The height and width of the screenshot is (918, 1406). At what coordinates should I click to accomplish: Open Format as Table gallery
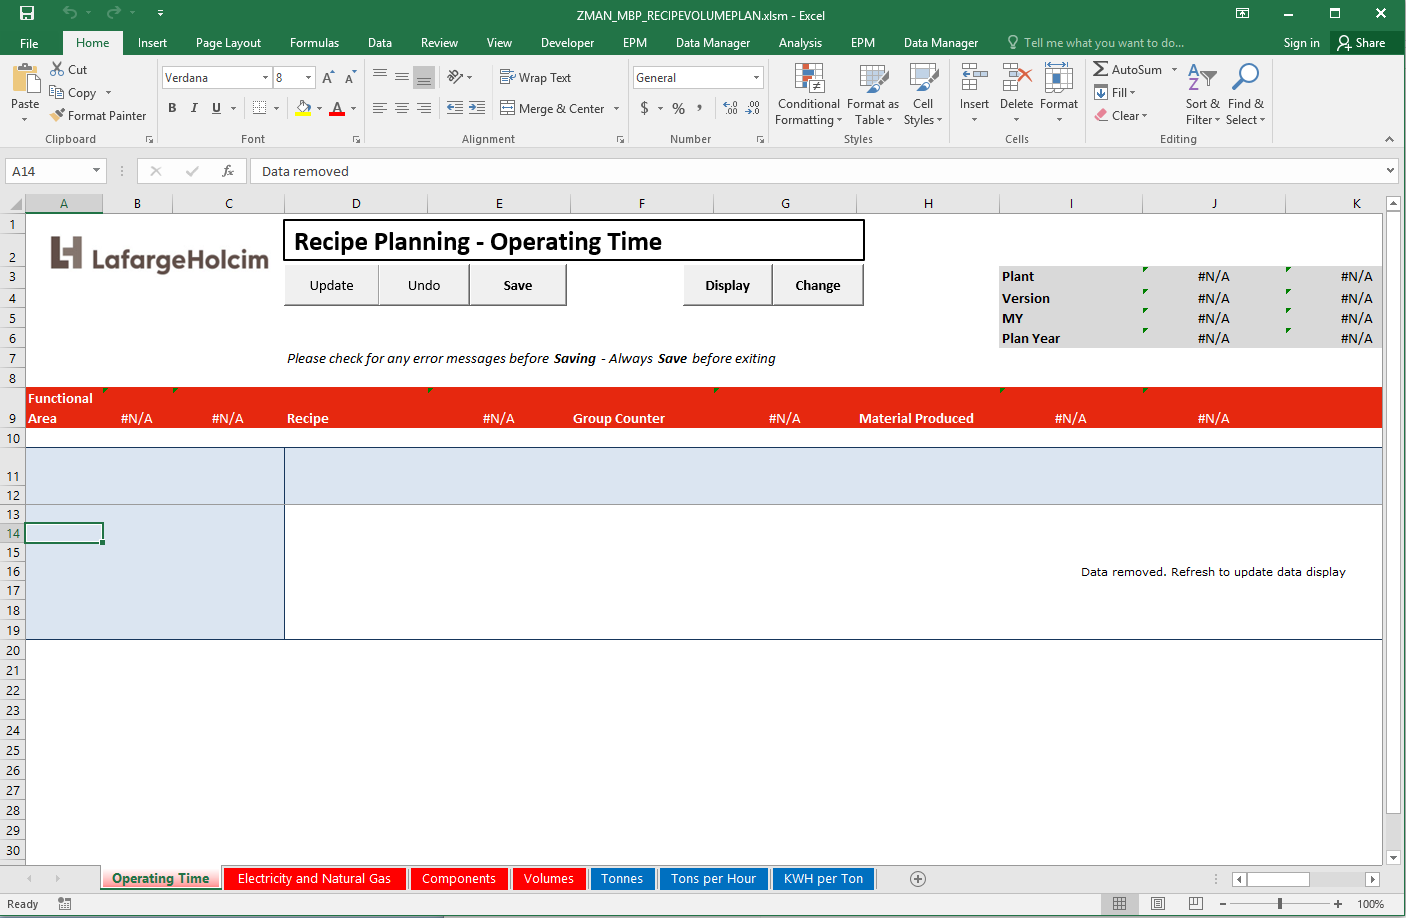[873, 94]
